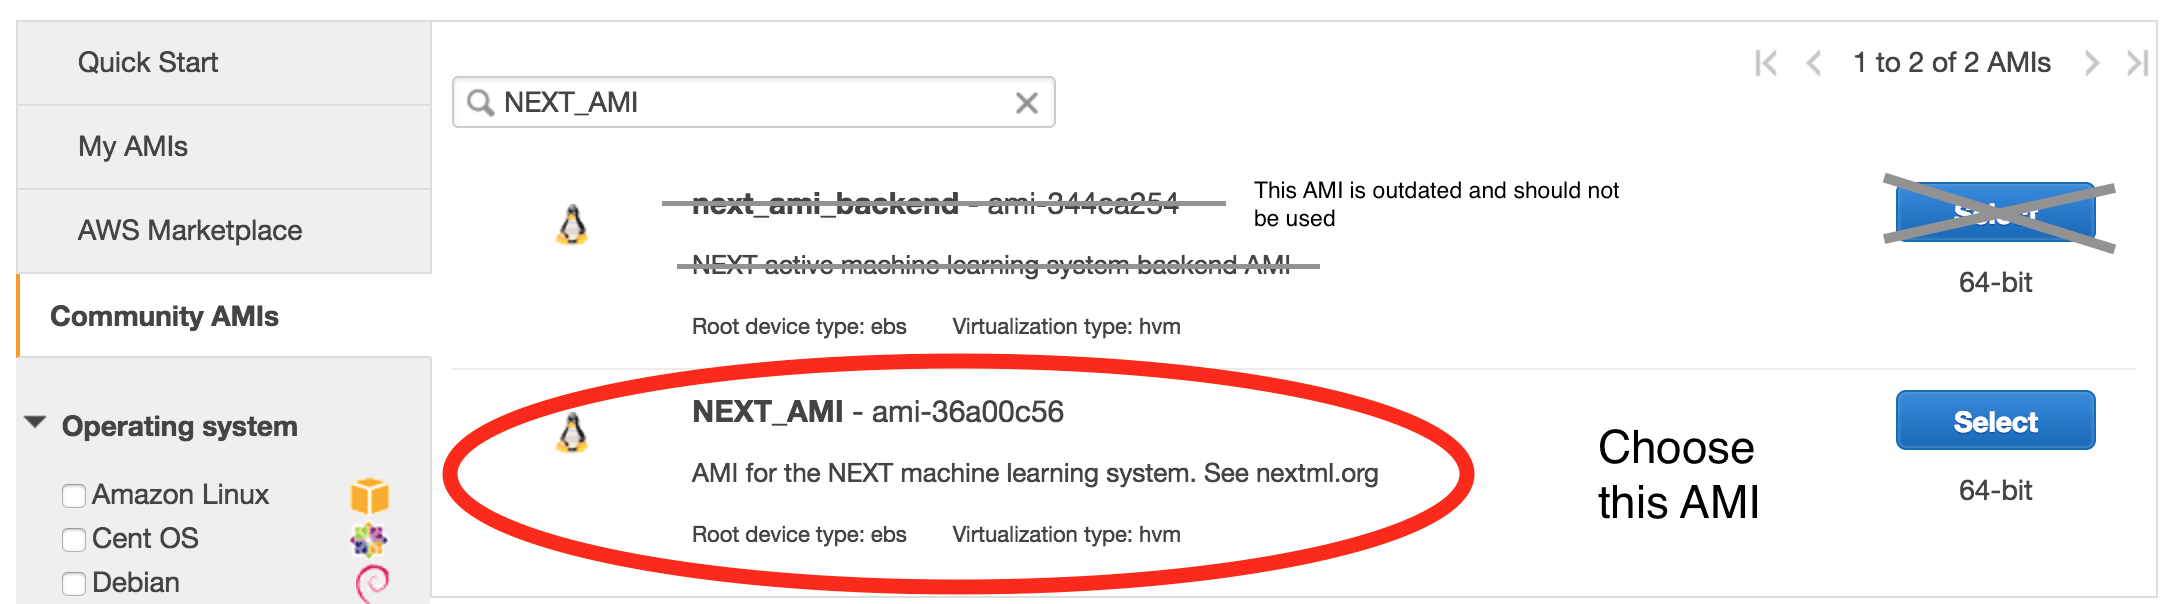Click the Debian swirl logo icon

(x=372, y=583)
